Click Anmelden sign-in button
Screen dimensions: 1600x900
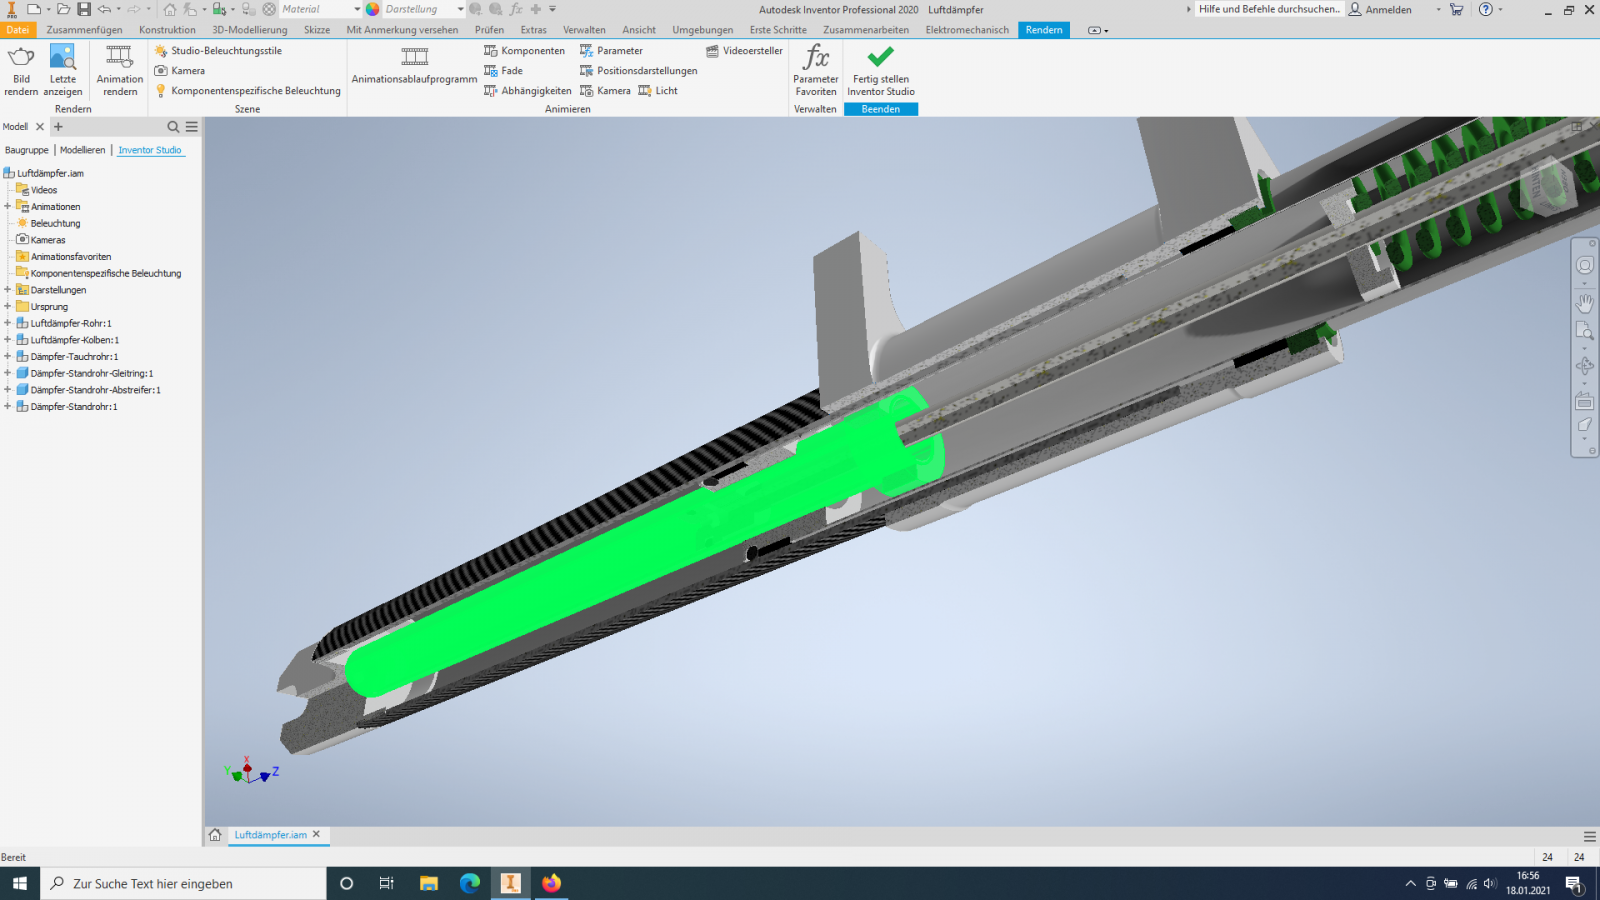(x=1380, y=9)
